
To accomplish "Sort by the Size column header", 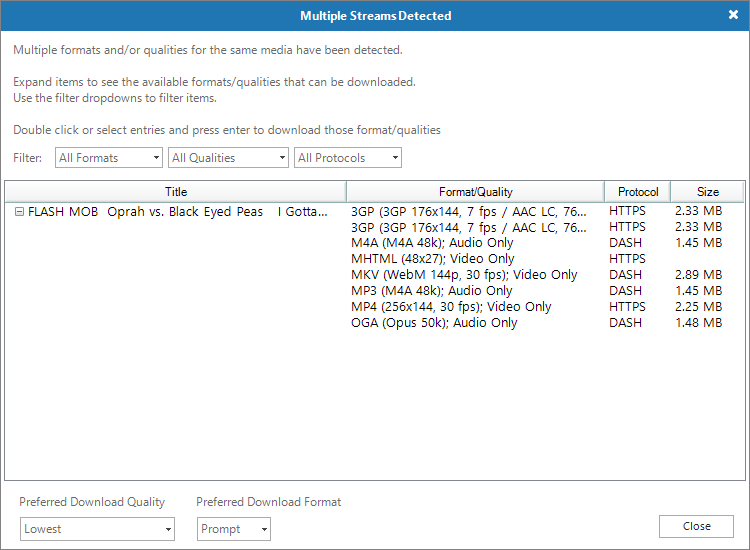I will point(707,192).
